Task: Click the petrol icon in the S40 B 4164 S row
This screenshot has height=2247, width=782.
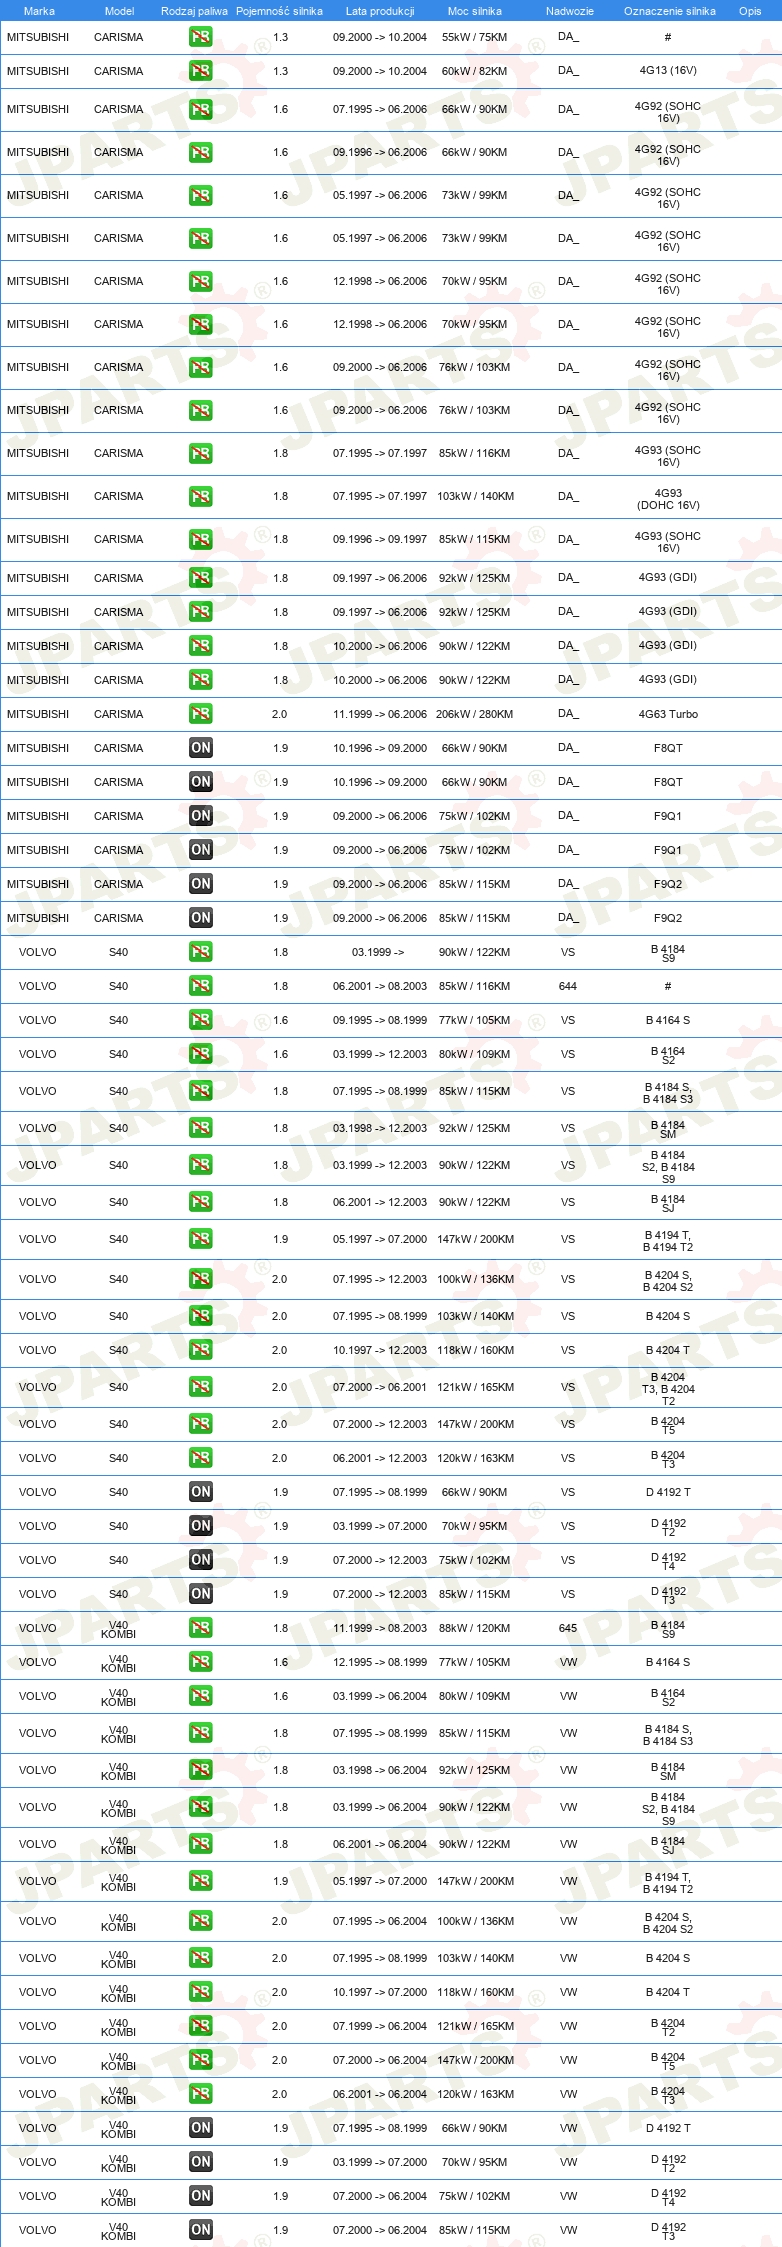Action: click(200, 1020)
